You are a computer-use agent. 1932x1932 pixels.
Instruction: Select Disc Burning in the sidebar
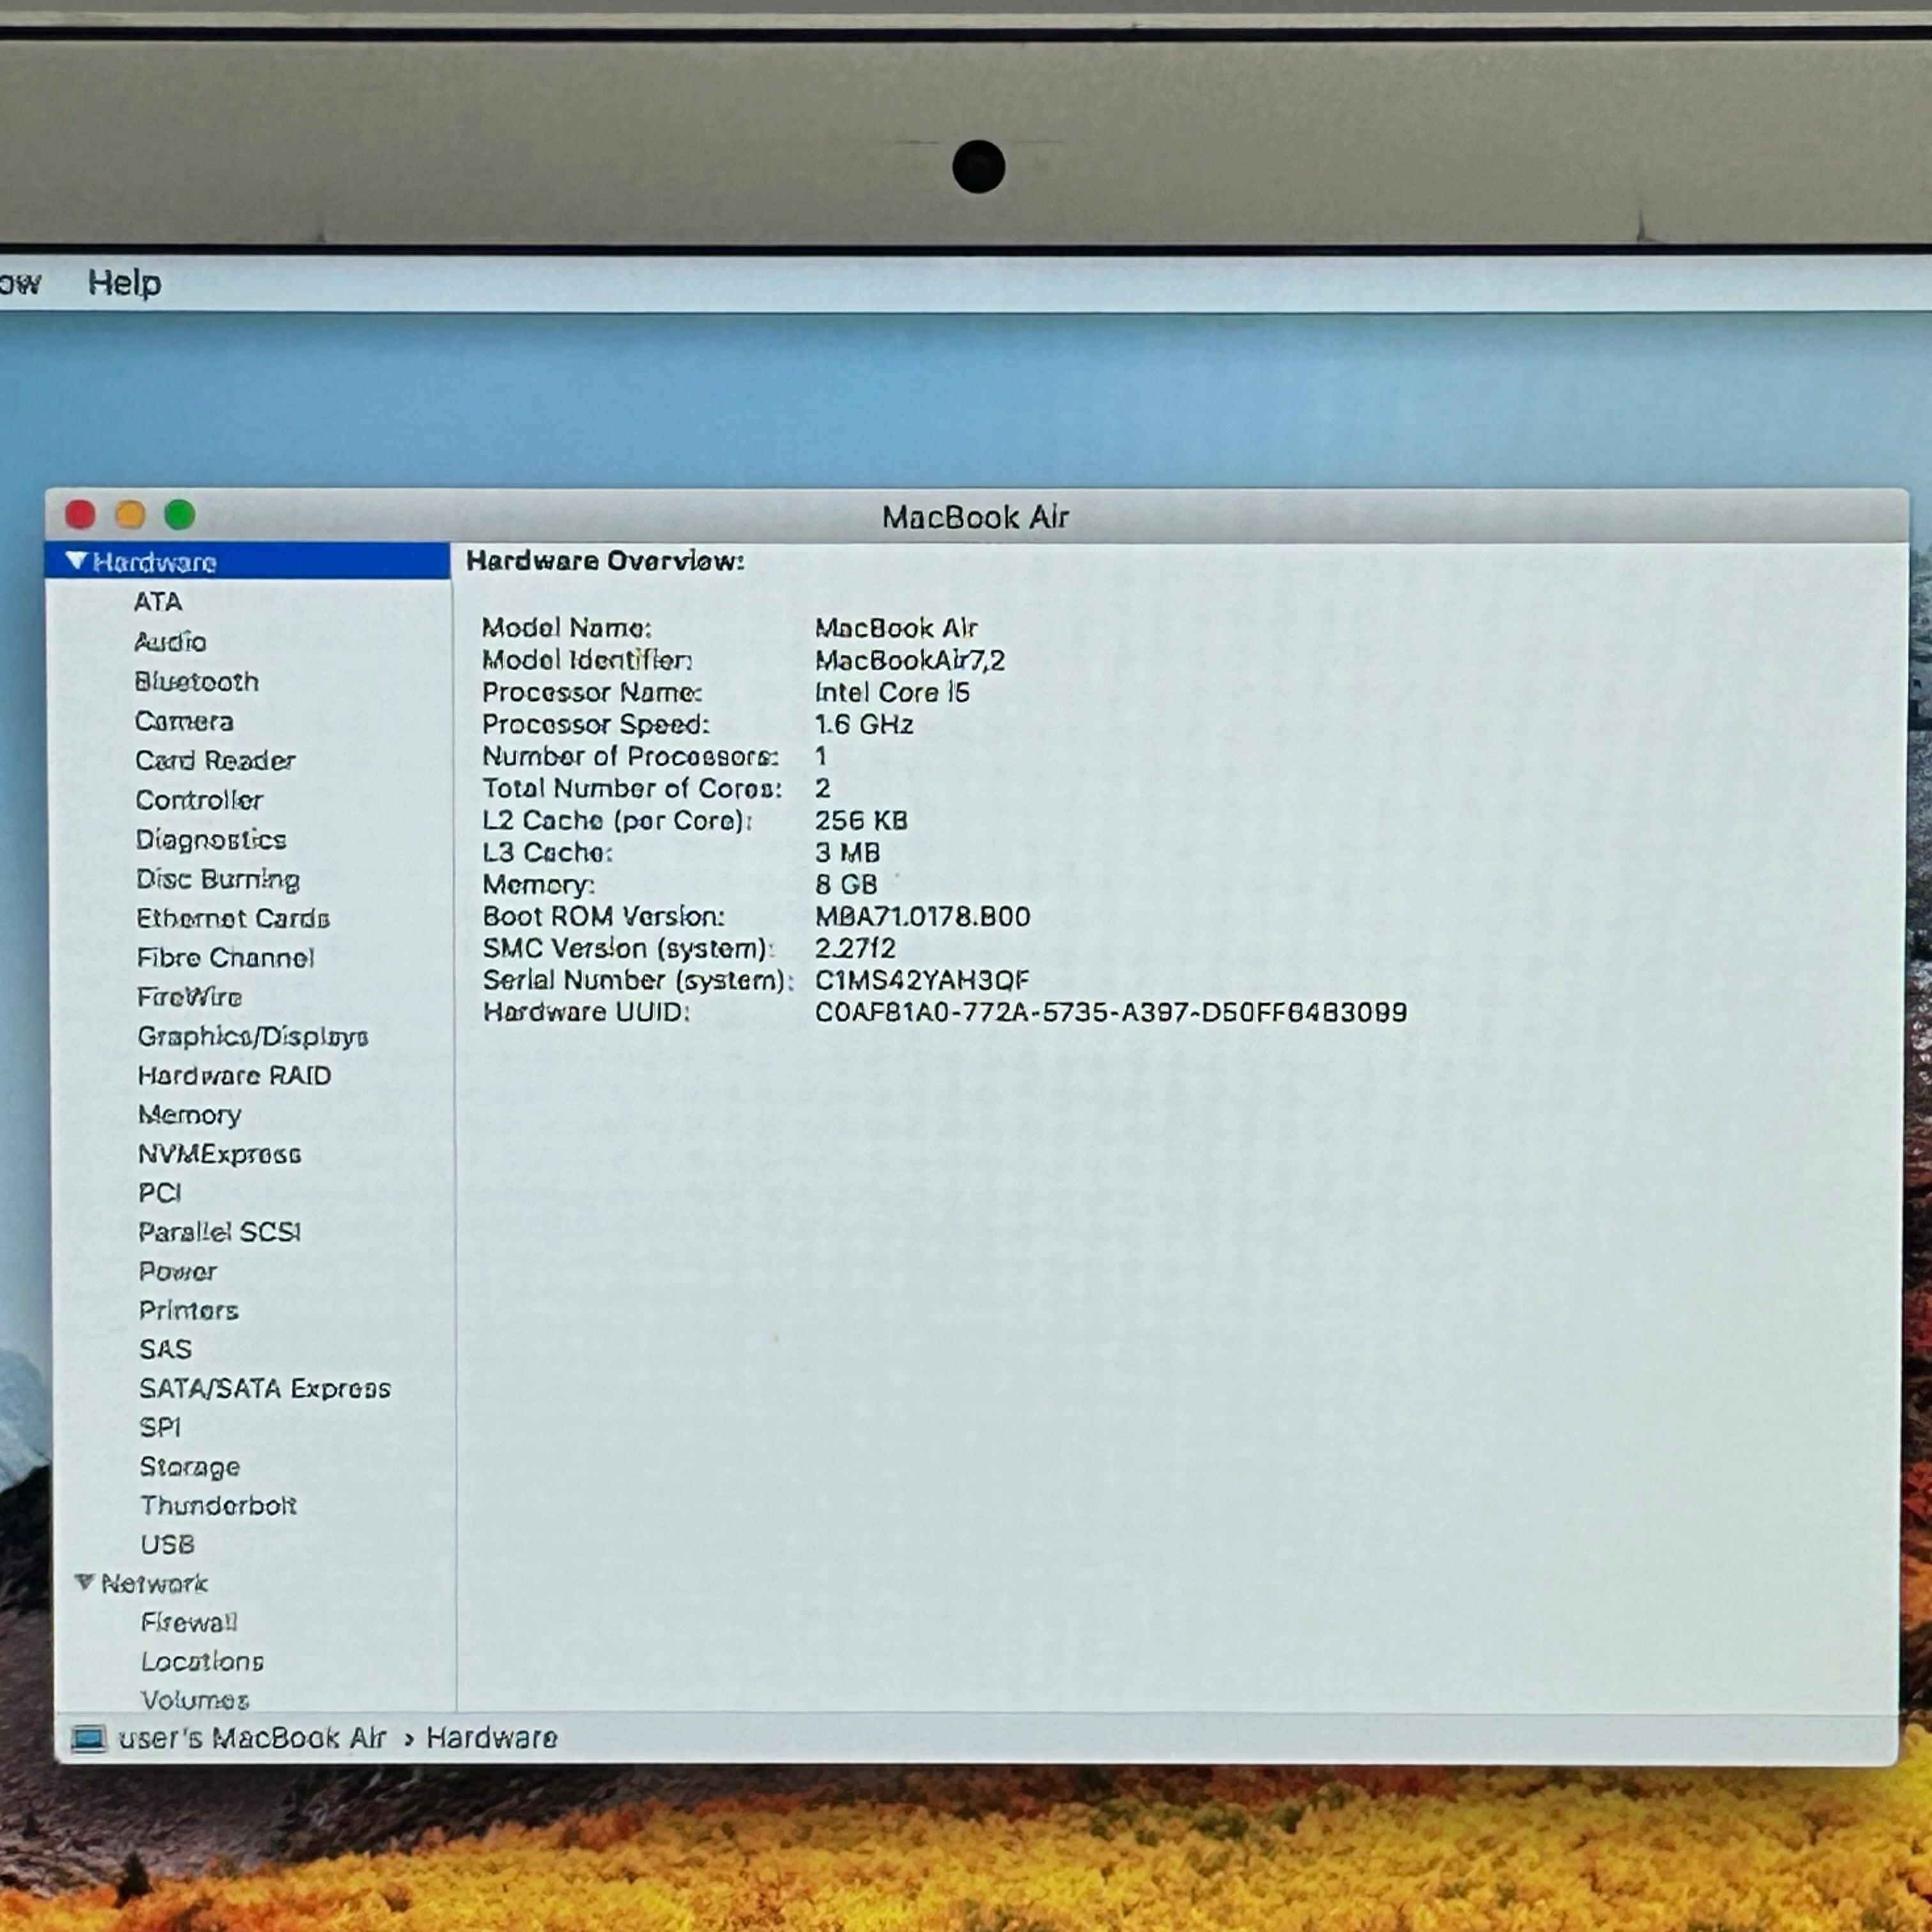tap(218, 879)
